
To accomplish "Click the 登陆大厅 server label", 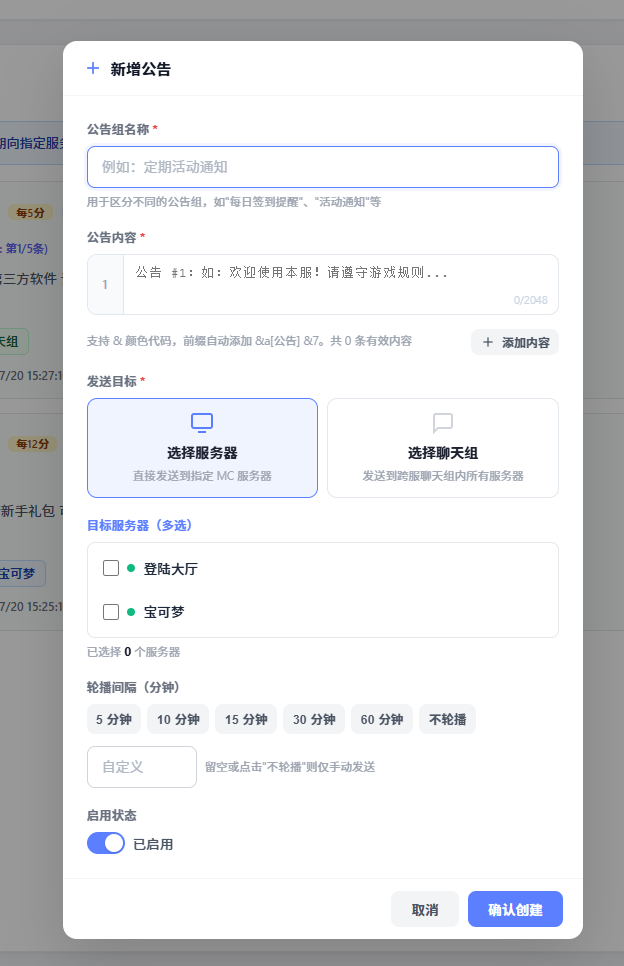I will [171, 569].
